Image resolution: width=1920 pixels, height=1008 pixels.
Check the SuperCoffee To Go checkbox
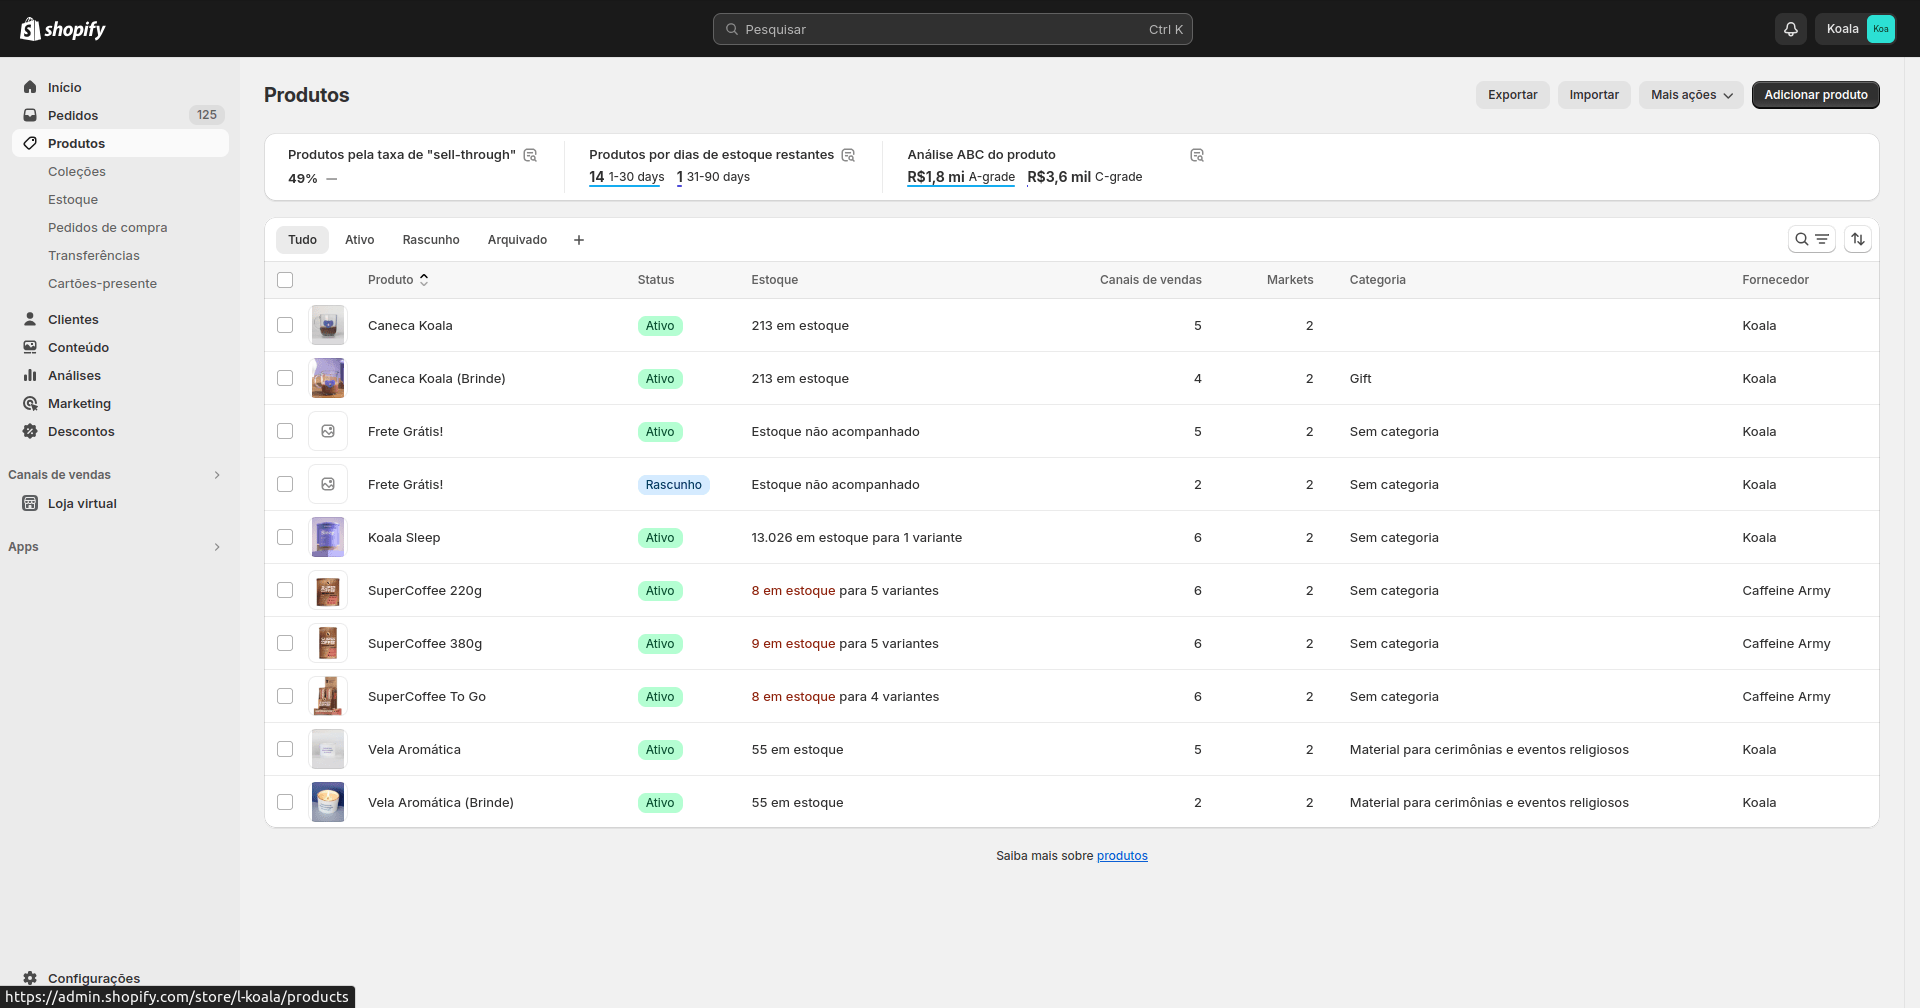(285, 696)
